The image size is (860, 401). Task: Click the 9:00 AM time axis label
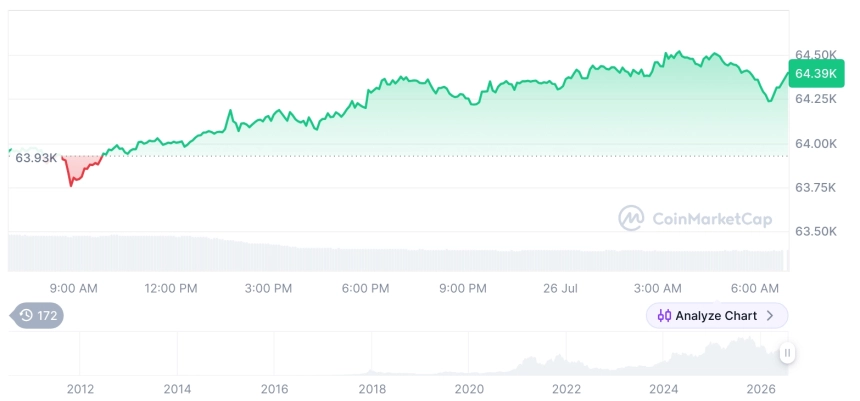click(x=73, y=288)
